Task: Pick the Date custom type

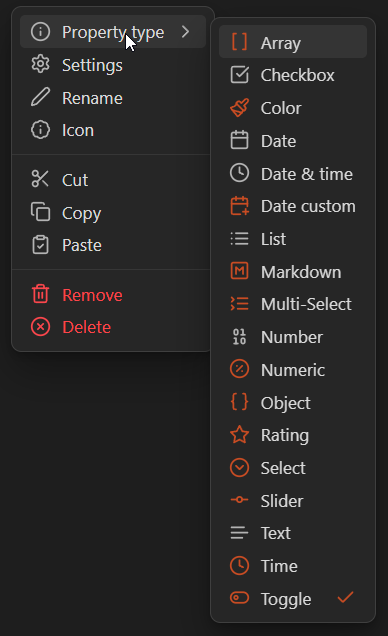Action: coord(293,206)
